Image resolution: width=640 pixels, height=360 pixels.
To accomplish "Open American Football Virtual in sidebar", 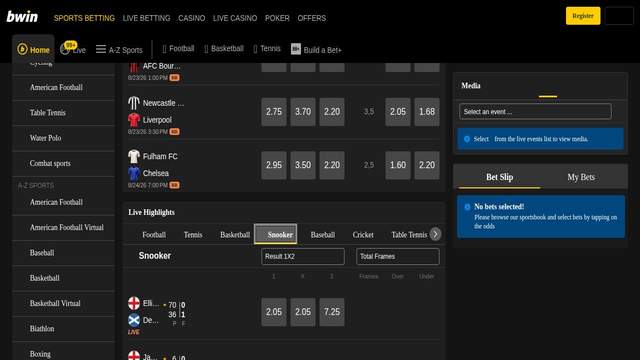I will pyautogui.click(x=64, y=228).
